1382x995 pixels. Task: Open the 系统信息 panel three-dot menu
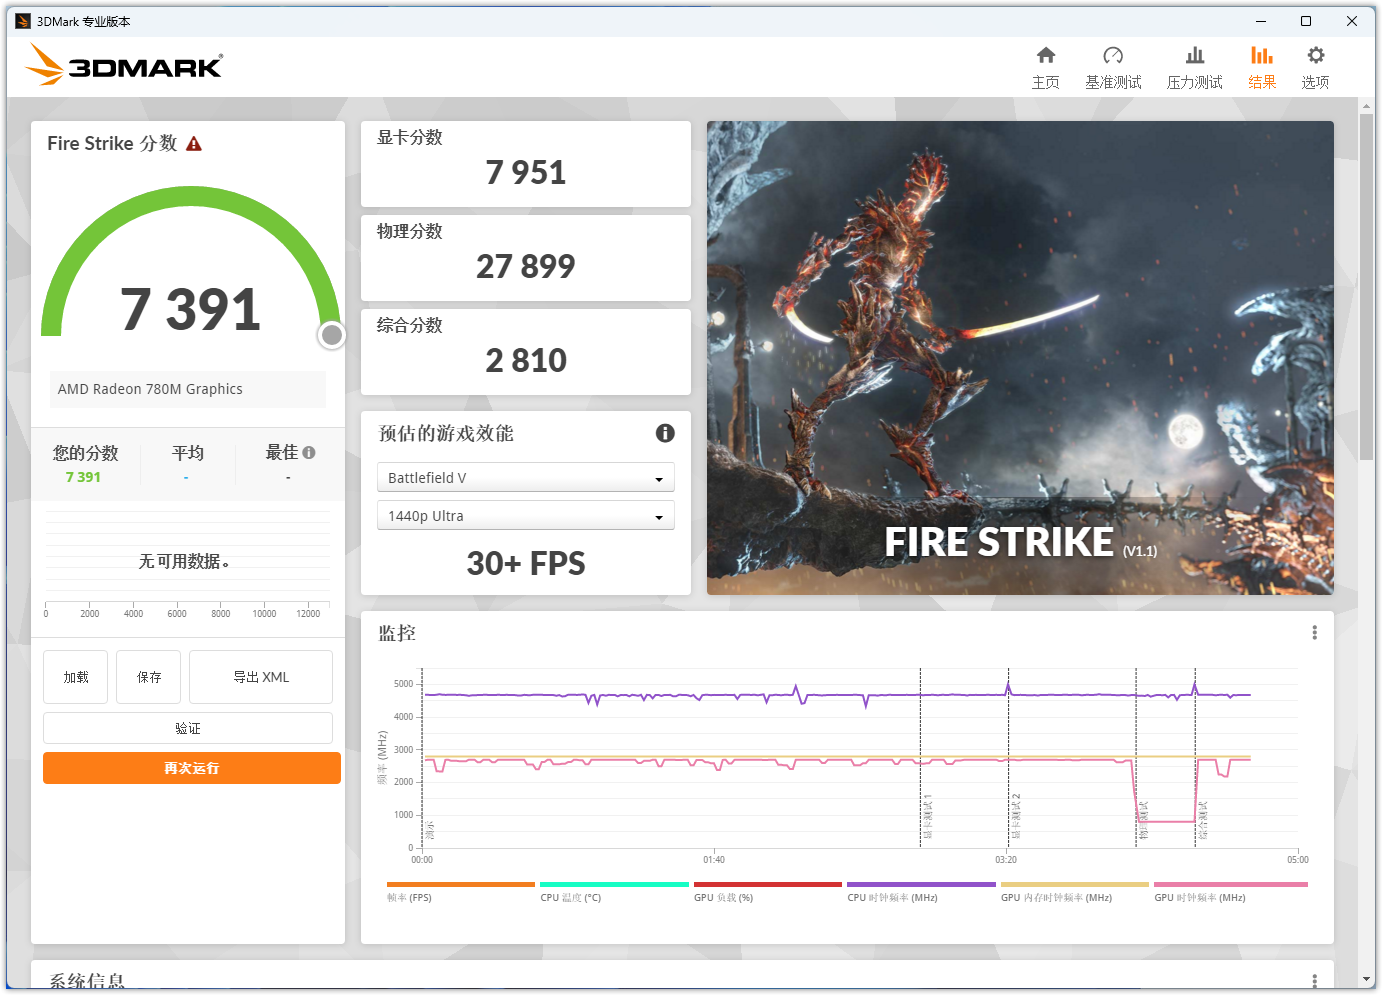pos(1314,980)
